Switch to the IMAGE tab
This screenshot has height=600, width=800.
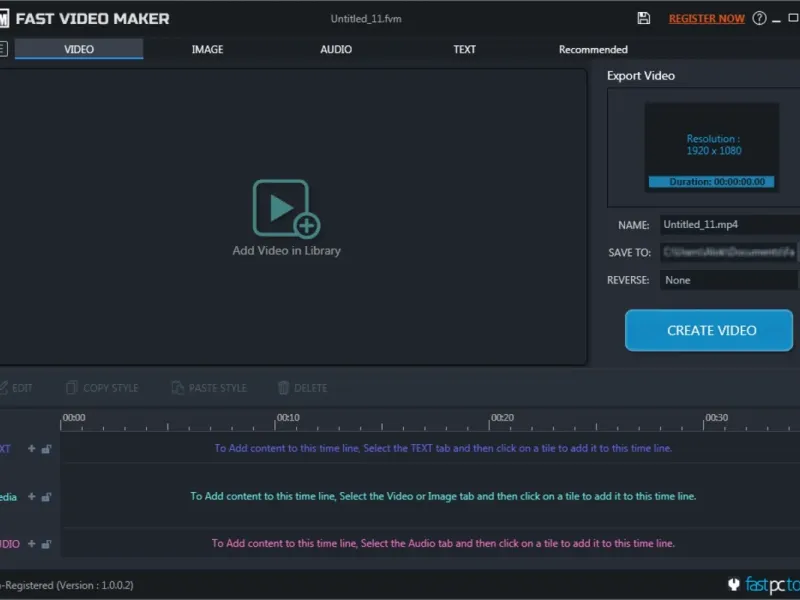coord(207,49)
